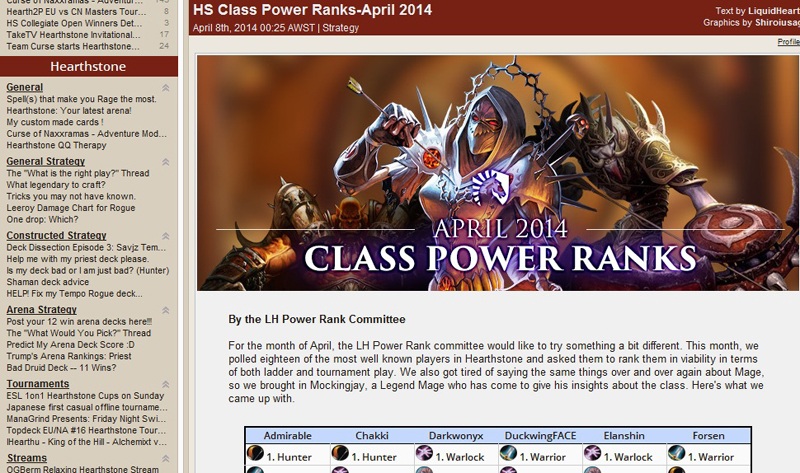Screen dimensions: 800x473
Task: Open 'The "What Would You Pick?" Thread'
Action: 79,333
